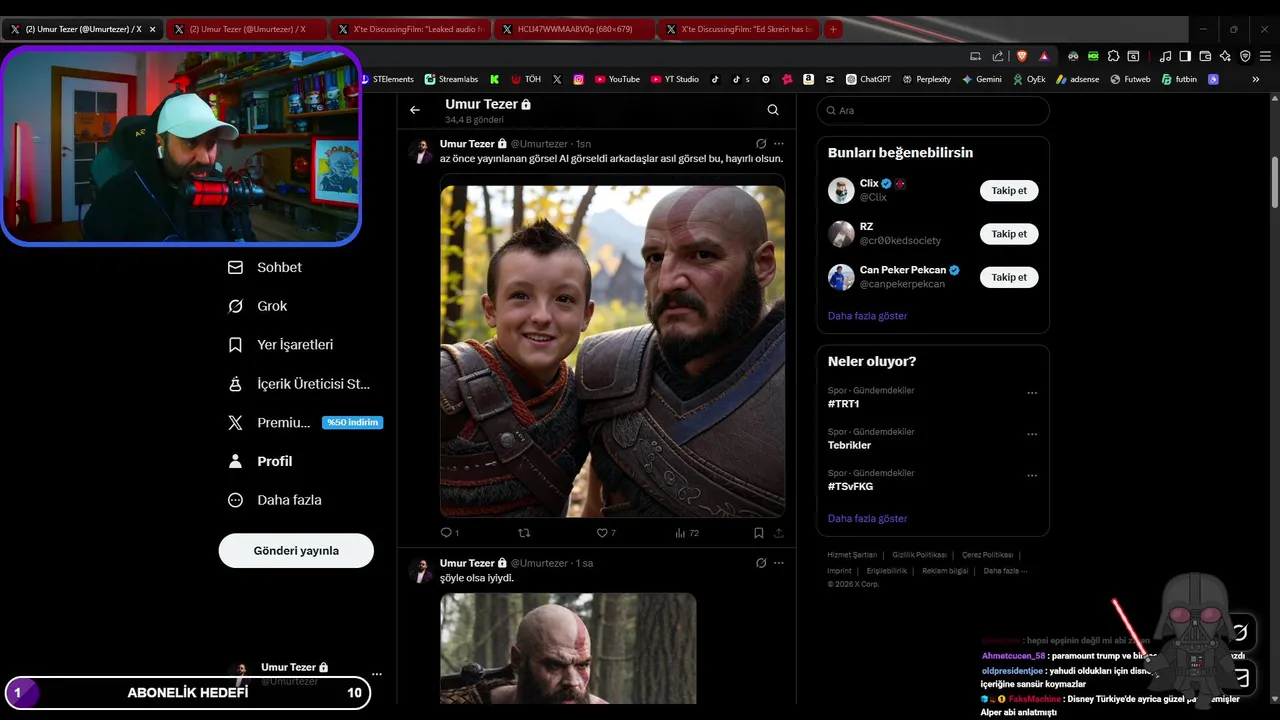
Task: Switch to Leaked audio DiscussingFilm tab
Action: point(411,29)
